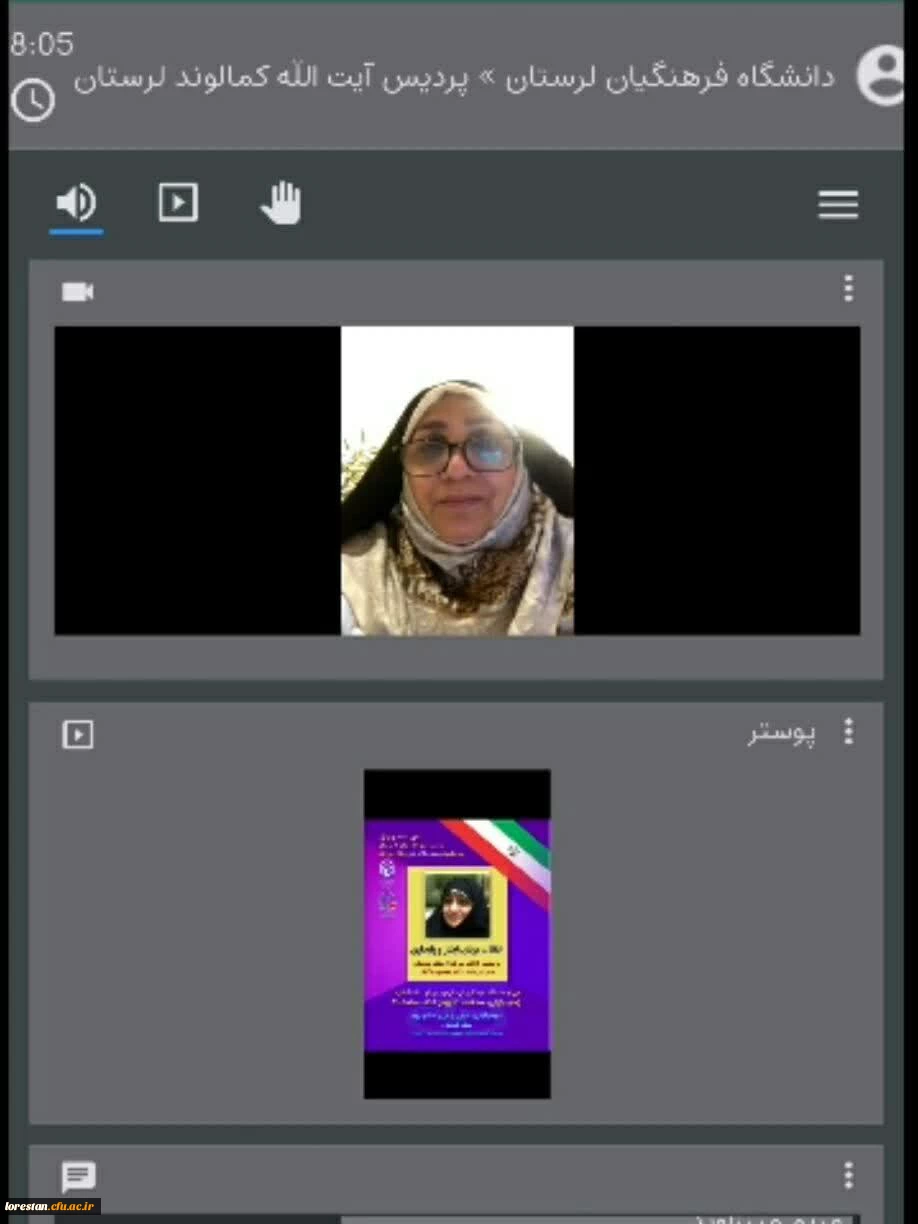The image size is (918, 1224).
Task: Click the پوستر pod title label
Action: coord(781,734)
